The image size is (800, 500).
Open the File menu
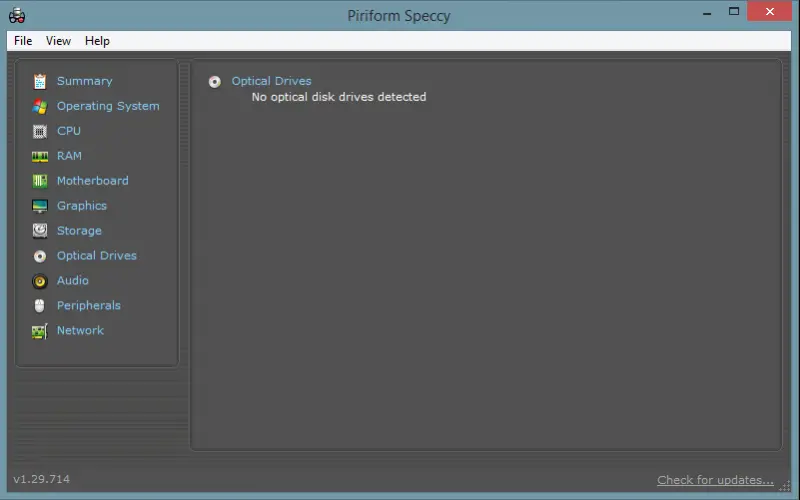(23, 41)
